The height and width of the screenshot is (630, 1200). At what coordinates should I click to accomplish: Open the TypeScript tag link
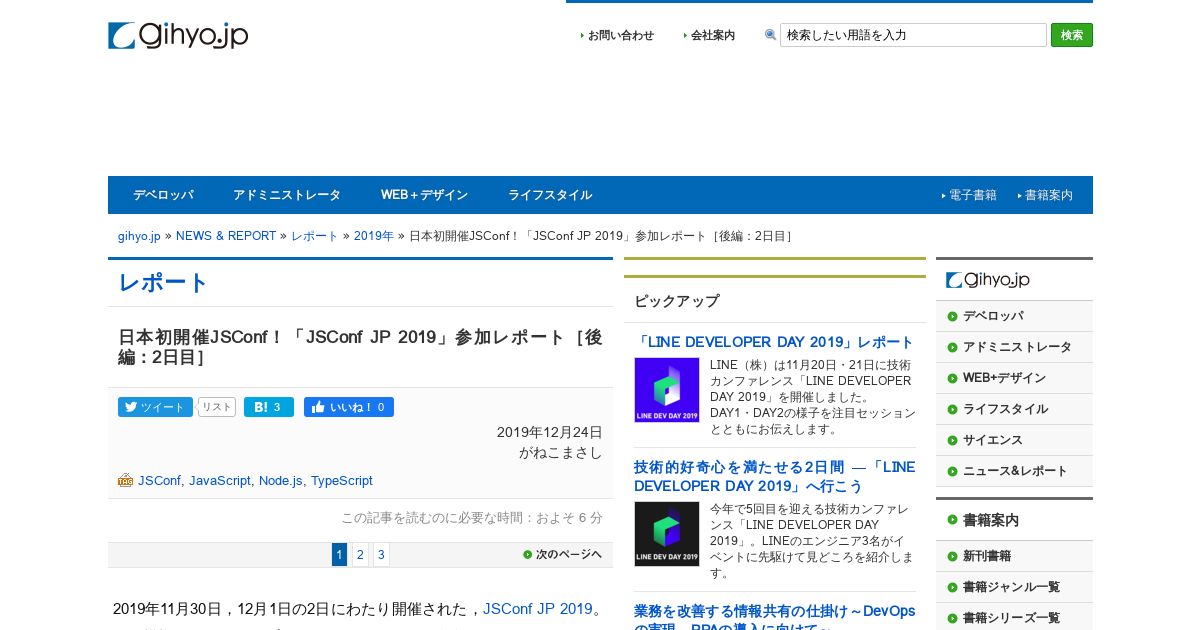coord(342,481)
